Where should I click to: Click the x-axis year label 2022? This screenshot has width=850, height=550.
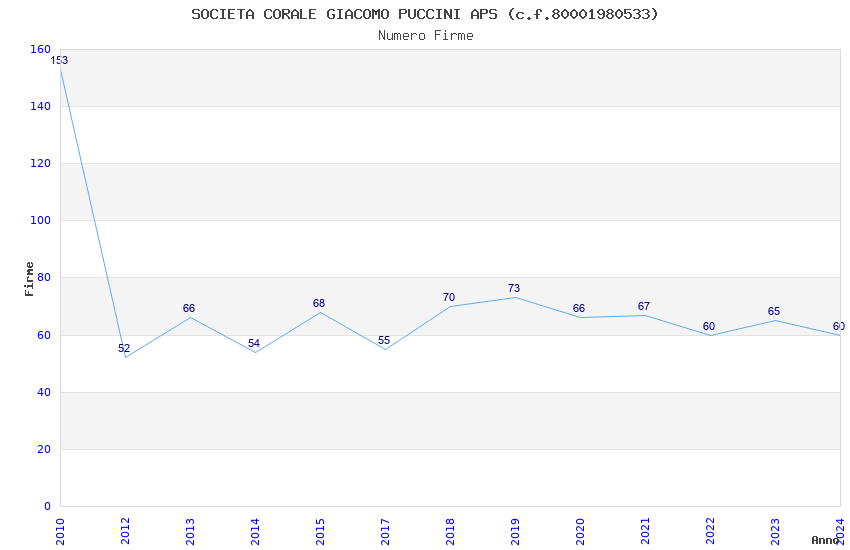(x=711, y=531)
